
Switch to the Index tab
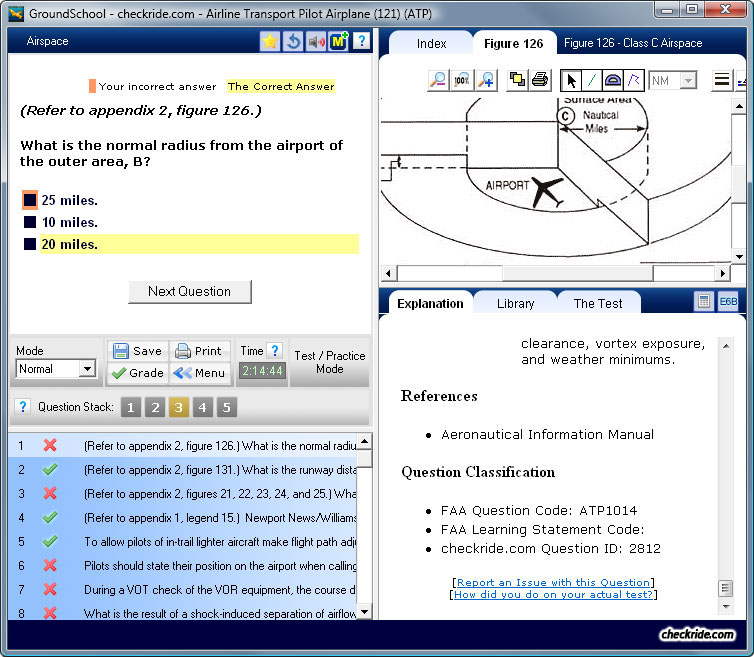point(431,44)
